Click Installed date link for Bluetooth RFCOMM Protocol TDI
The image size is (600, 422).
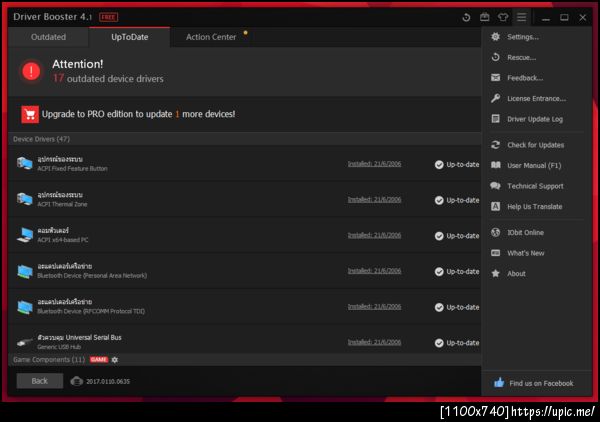[x=374, y=306]
